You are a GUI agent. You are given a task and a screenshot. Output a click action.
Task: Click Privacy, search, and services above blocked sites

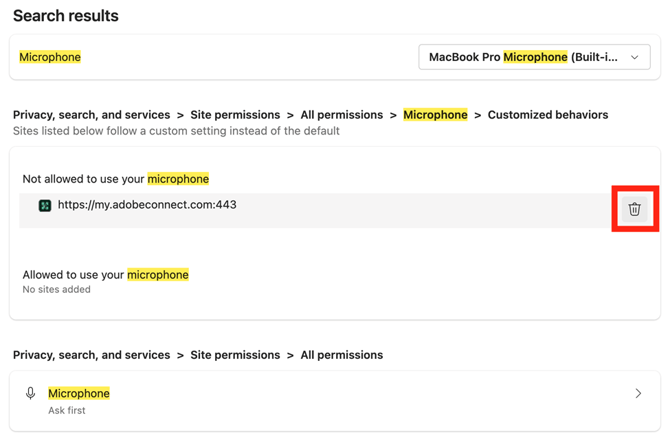tap(91, 115)
